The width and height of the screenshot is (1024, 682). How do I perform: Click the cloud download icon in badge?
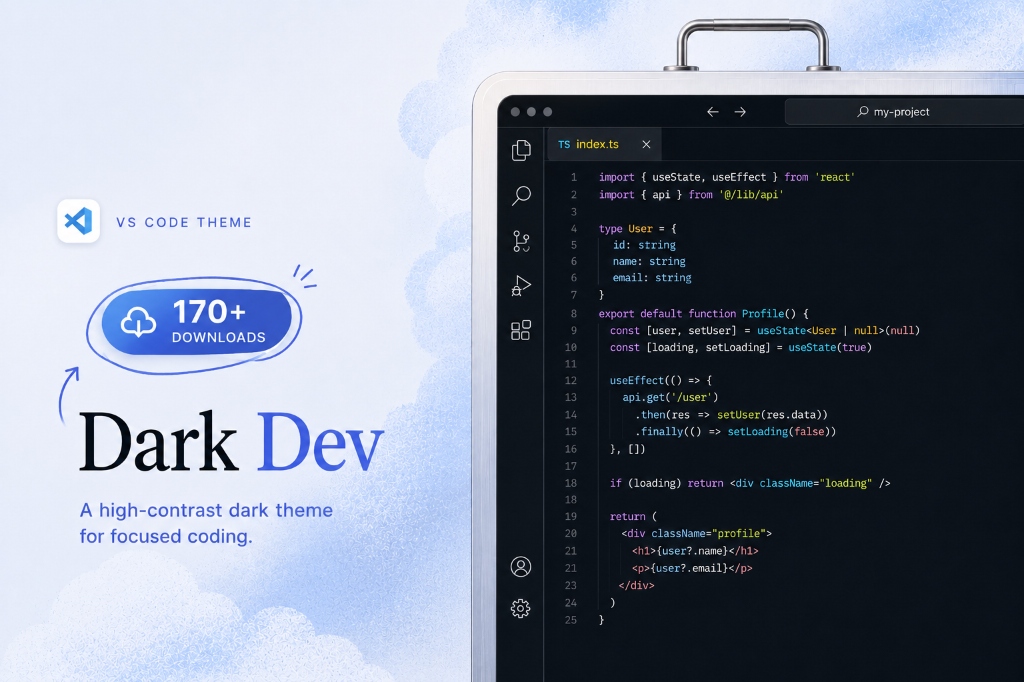(138, 321)
